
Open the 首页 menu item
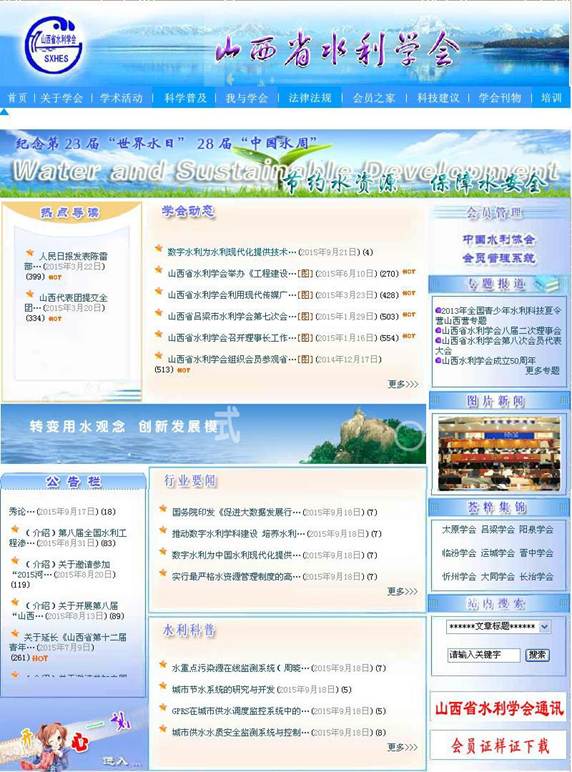tap(17, 98)
